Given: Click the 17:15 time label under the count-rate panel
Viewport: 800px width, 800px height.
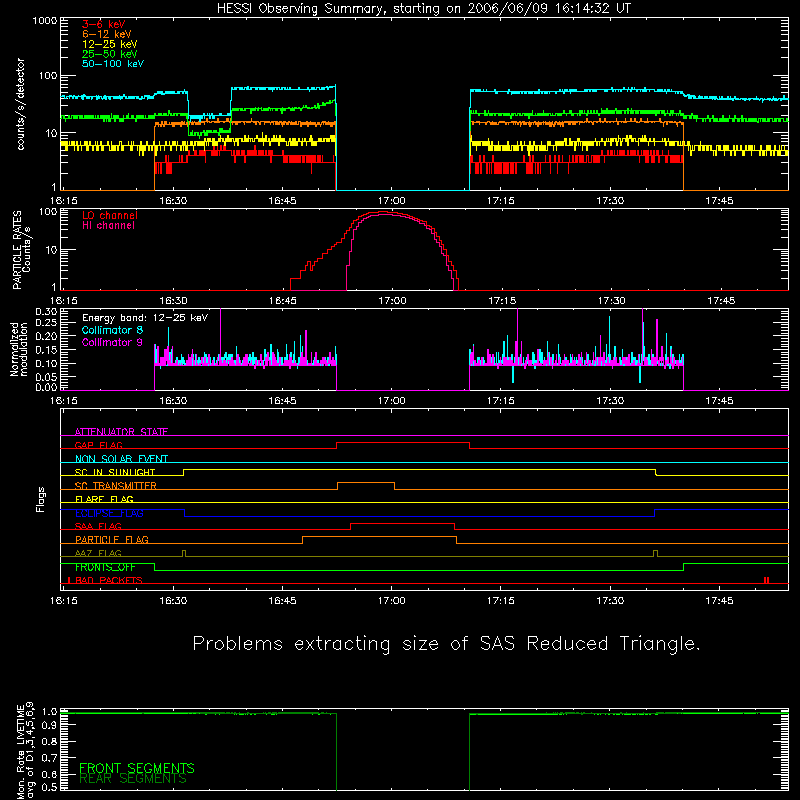Looking at the screenshot, I should pos(501,201).
